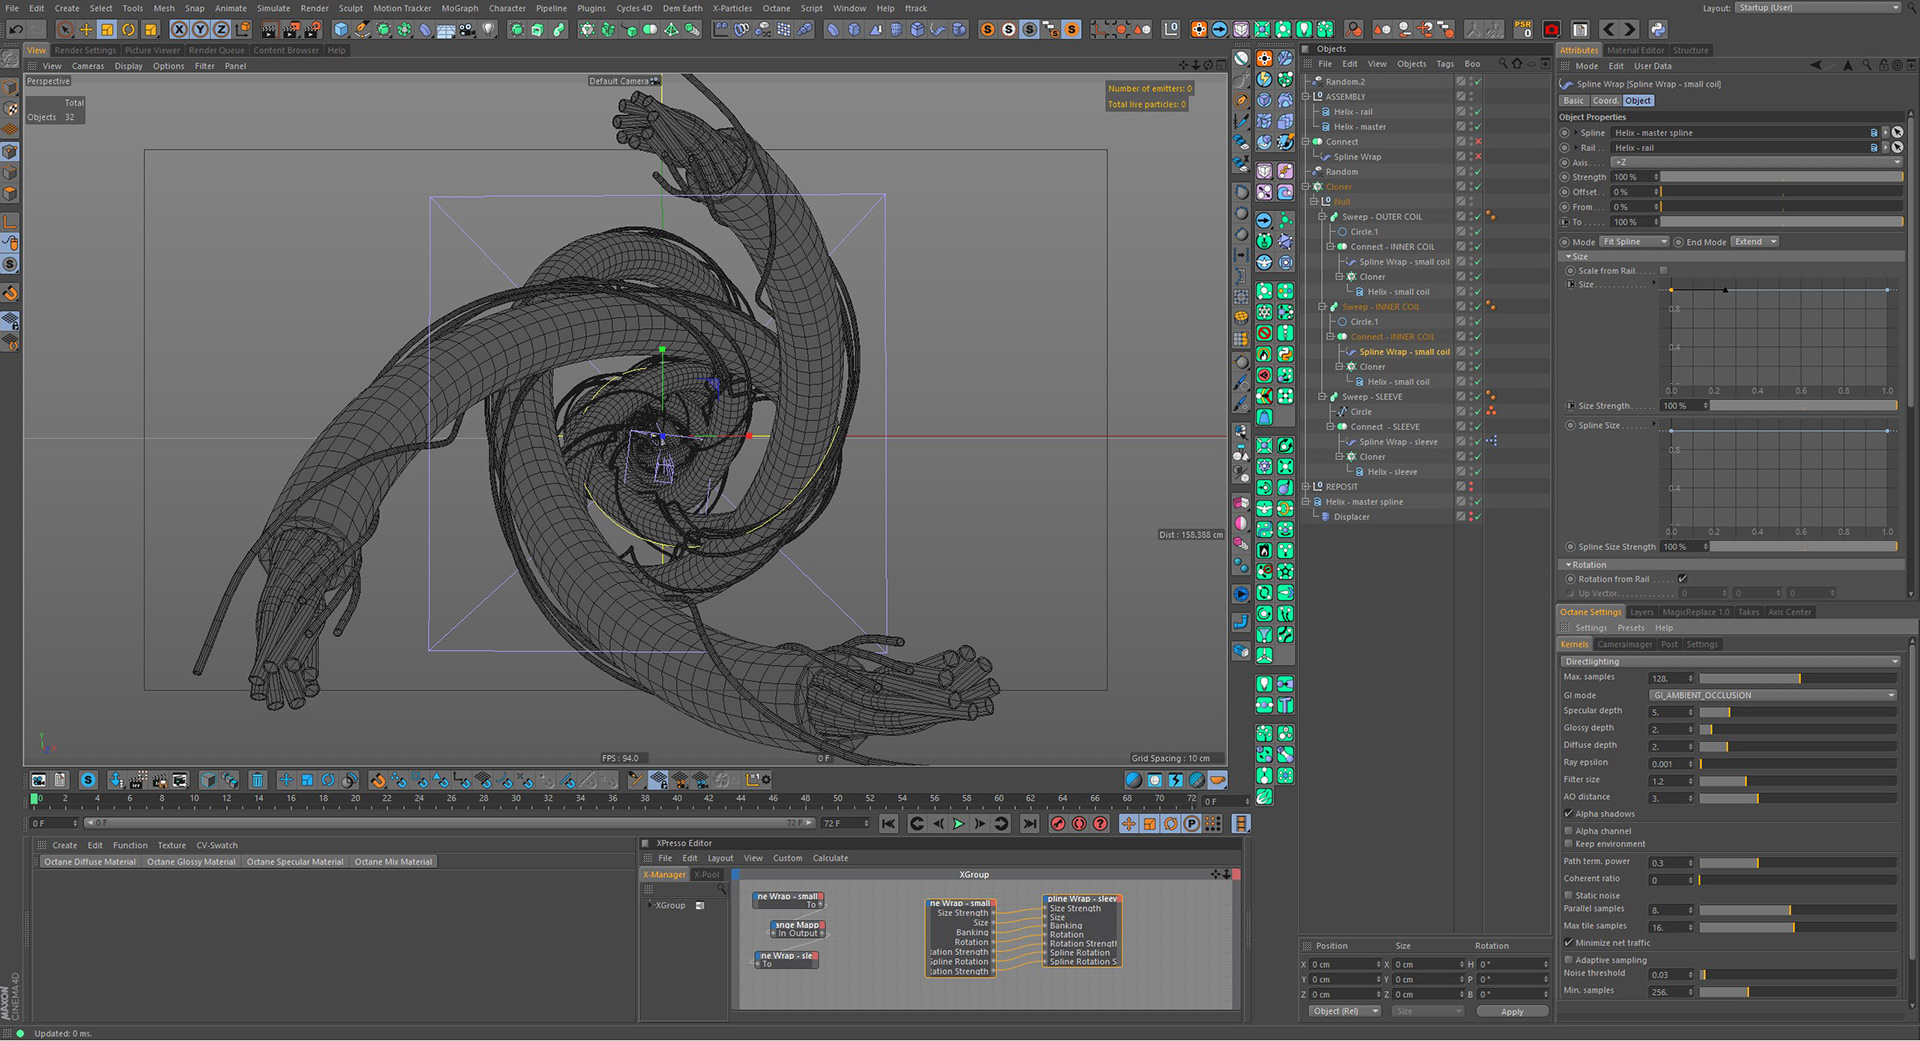This screenshot has width=1920, height=1041.
Task: Activate the Move tool in top toolbar
Action: point(86,30)
